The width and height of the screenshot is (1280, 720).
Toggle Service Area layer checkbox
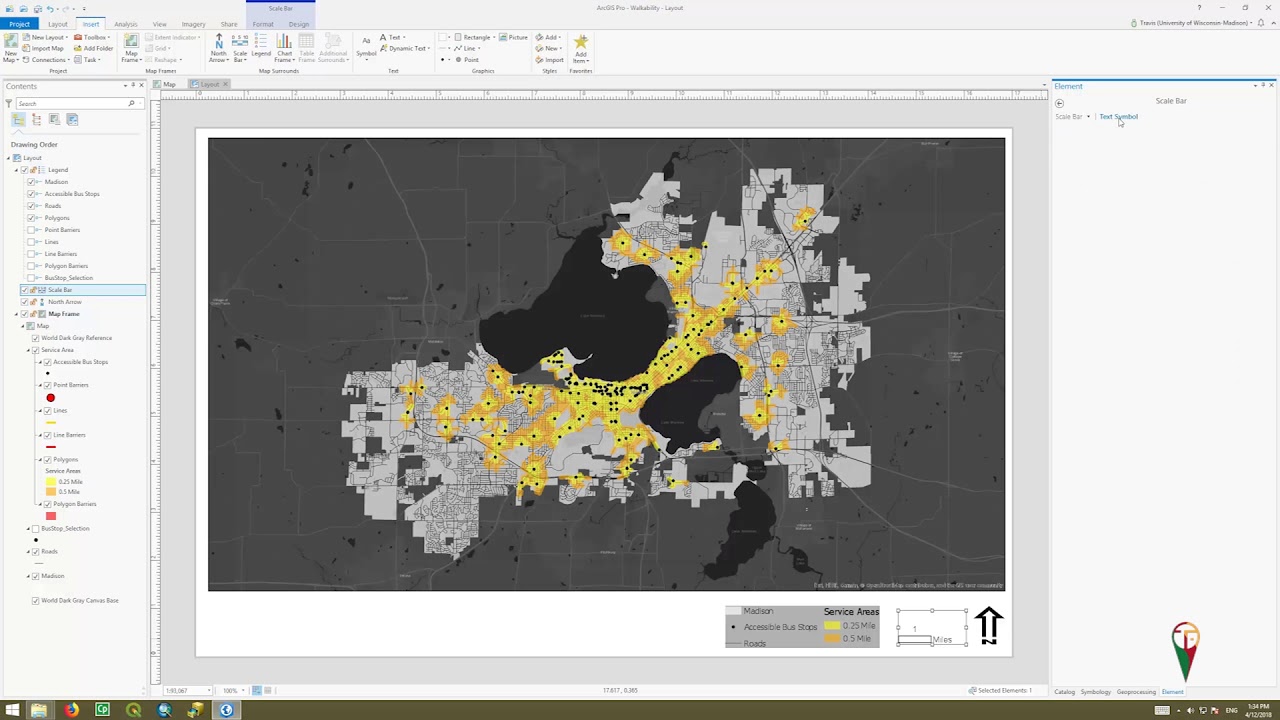pyautogui.click(x=36, y=350)
